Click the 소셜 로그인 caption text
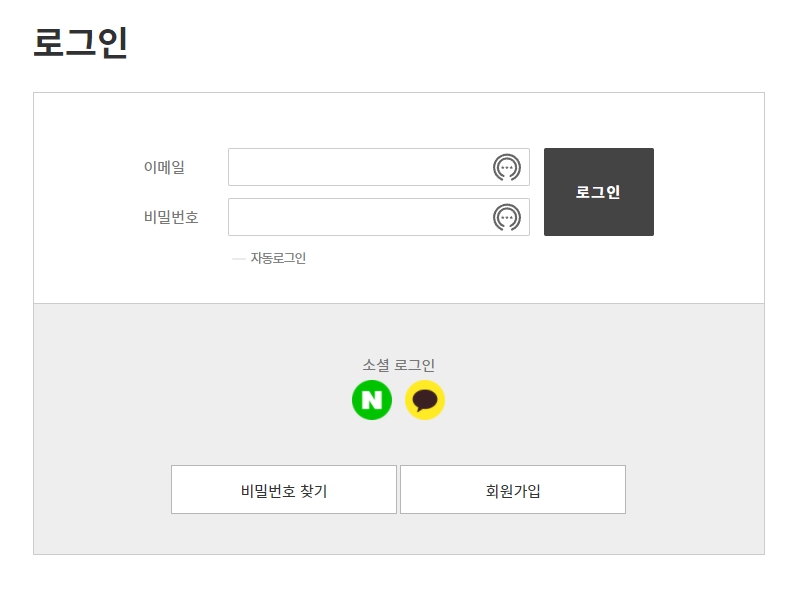 coord(398,365)
